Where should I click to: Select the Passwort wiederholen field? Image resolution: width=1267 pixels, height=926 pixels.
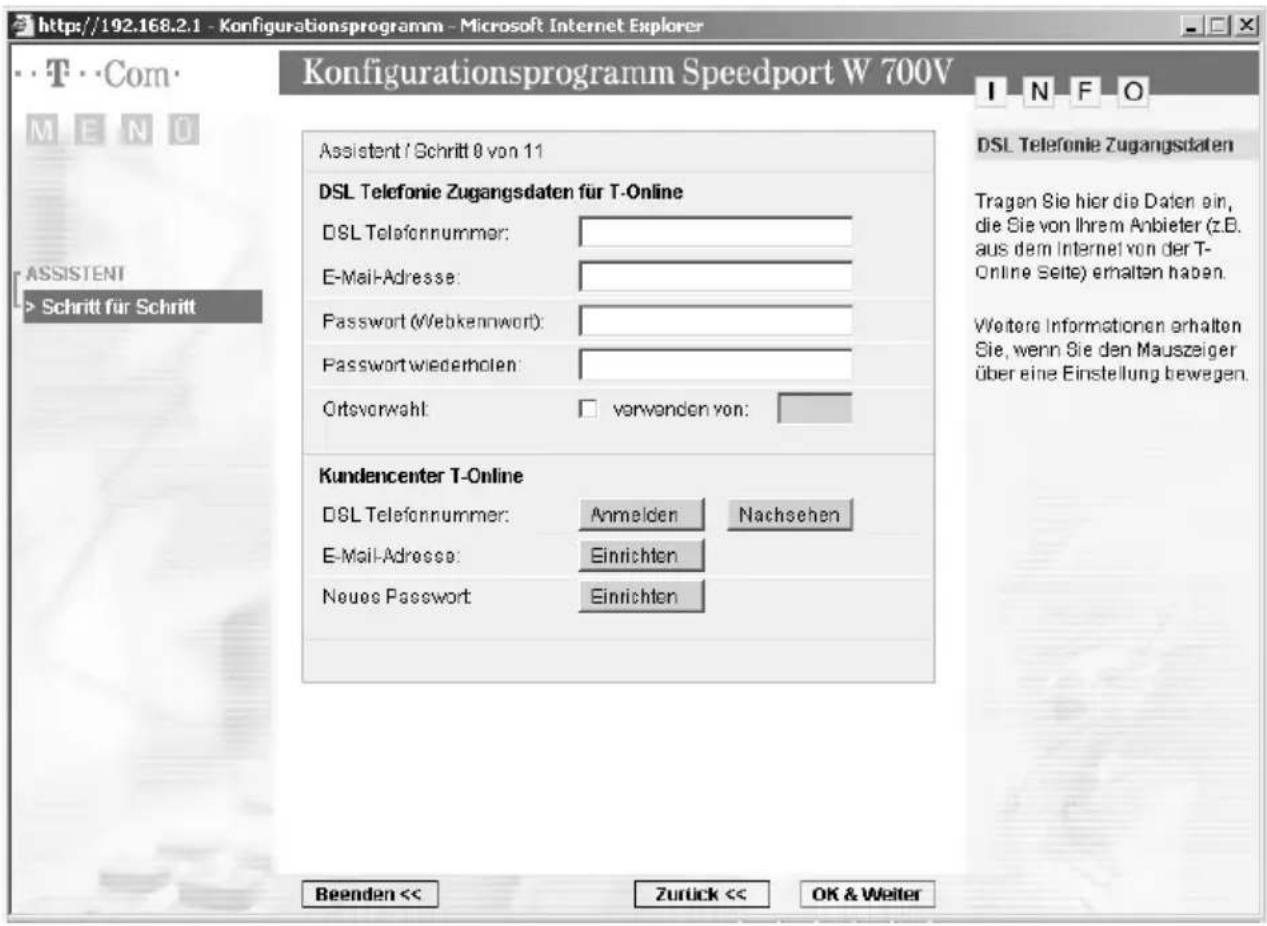715,364
